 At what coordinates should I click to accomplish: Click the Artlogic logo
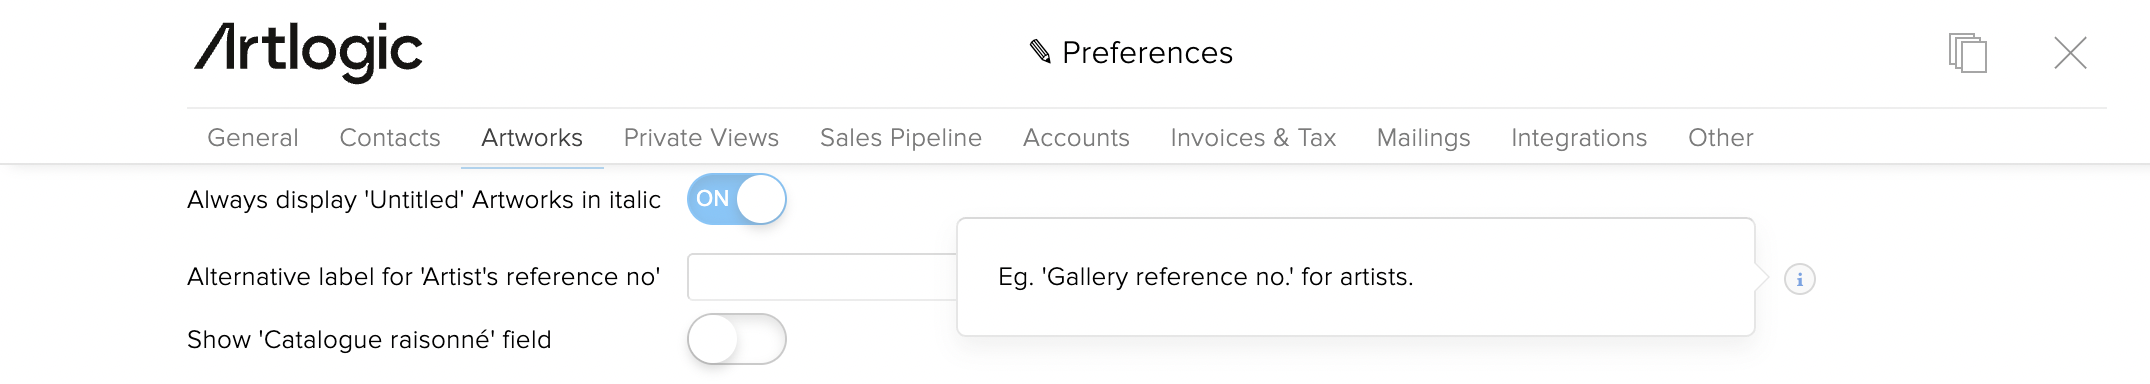click(308, 52)
